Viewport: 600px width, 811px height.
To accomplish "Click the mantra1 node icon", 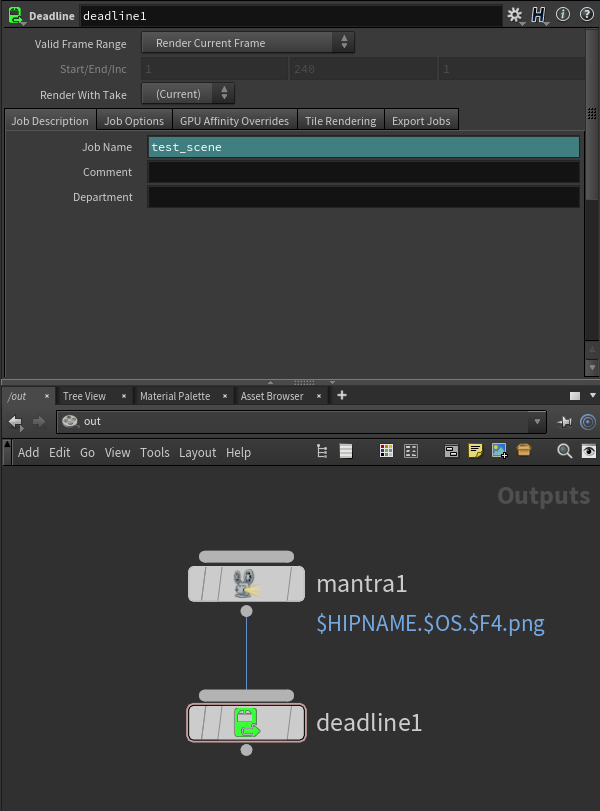I will click(x=246, y=583).
